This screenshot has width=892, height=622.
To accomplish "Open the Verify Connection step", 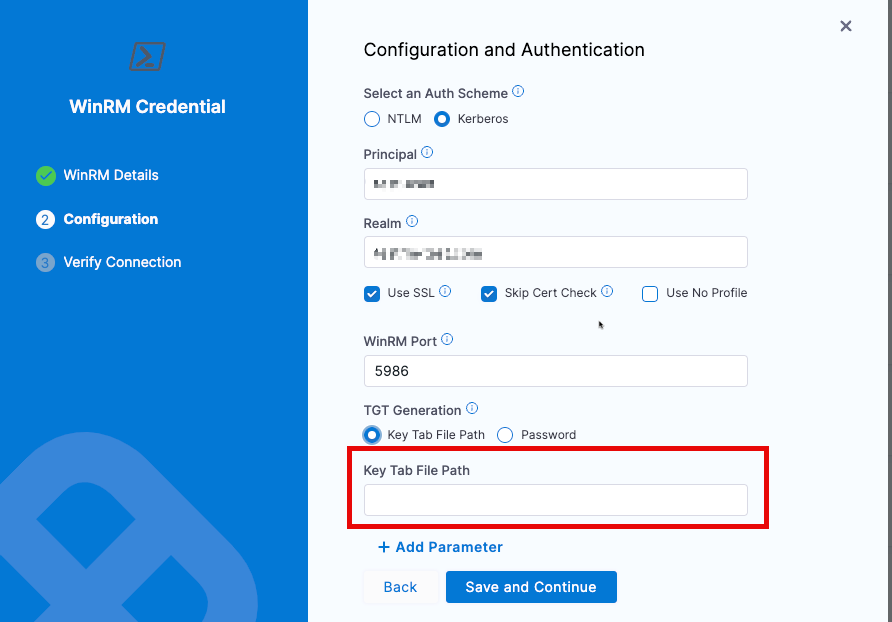I will [122, 262].
